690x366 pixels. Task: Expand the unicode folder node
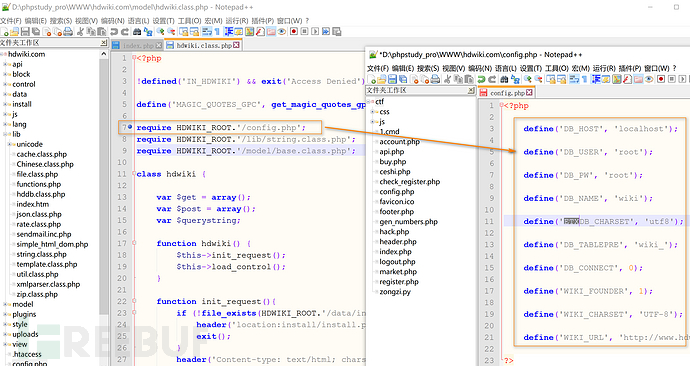tap(10, 144)
